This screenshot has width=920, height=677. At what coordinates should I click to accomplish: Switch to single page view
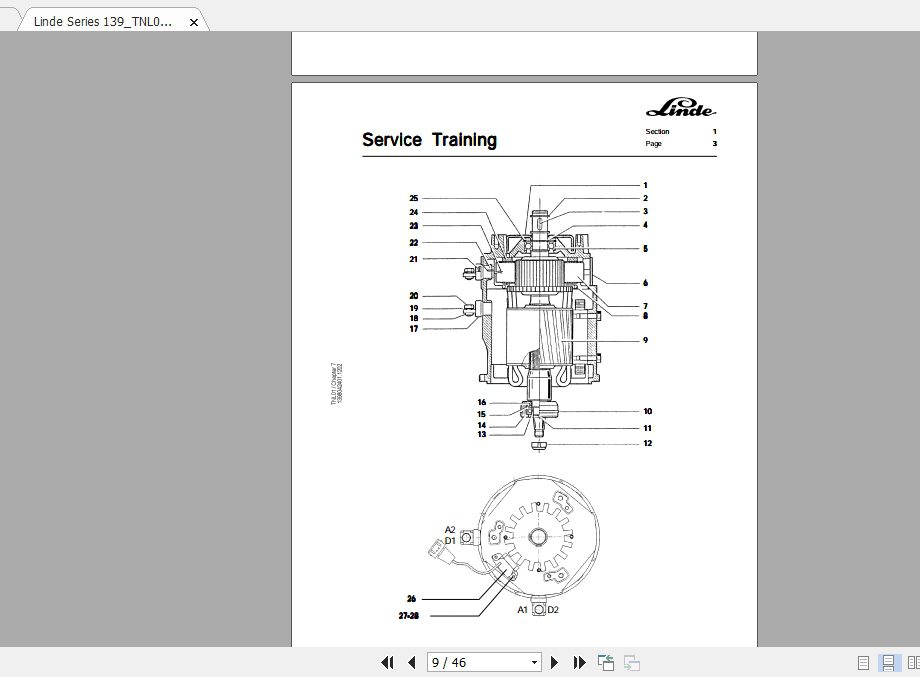pos(863,663)
